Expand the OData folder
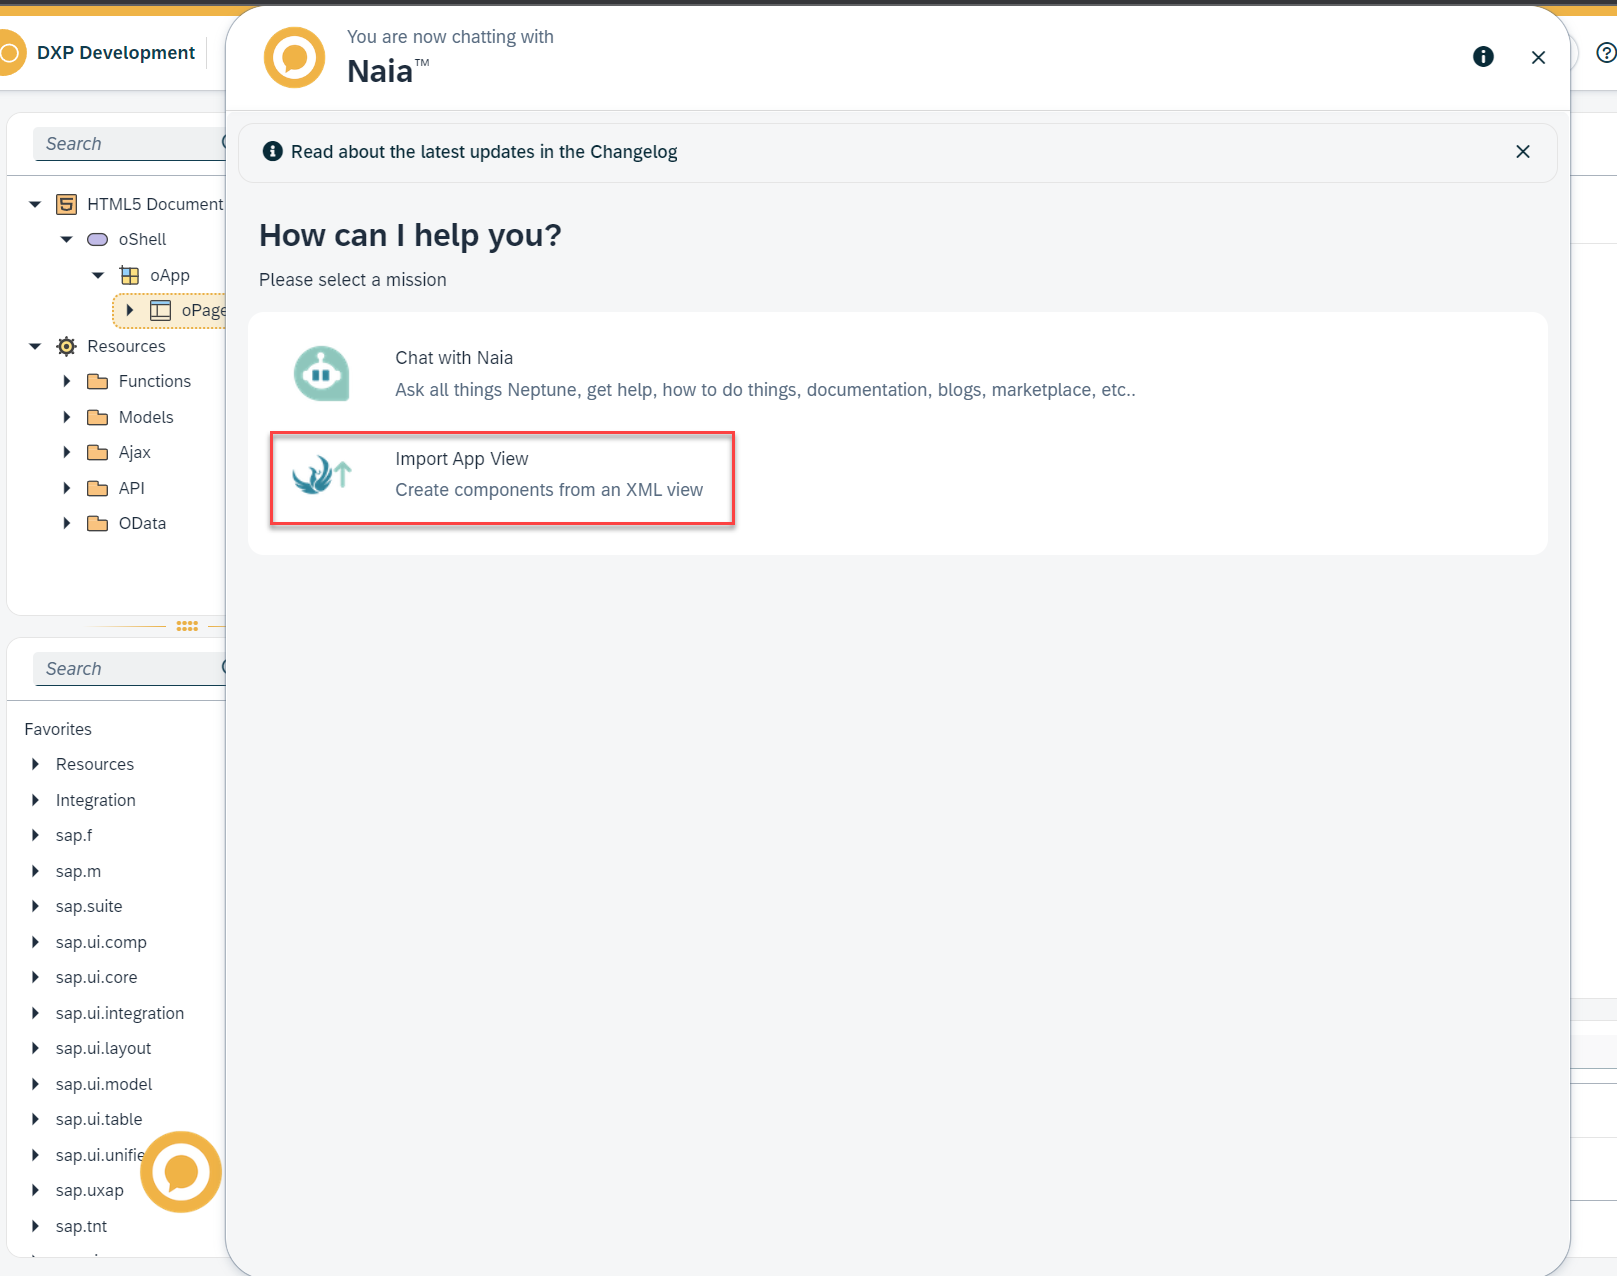 [x=67, y=523]
